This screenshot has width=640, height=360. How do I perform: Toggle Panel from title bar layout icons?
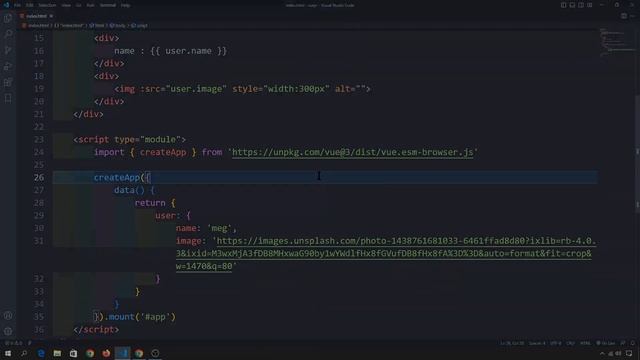pos(572,5)
